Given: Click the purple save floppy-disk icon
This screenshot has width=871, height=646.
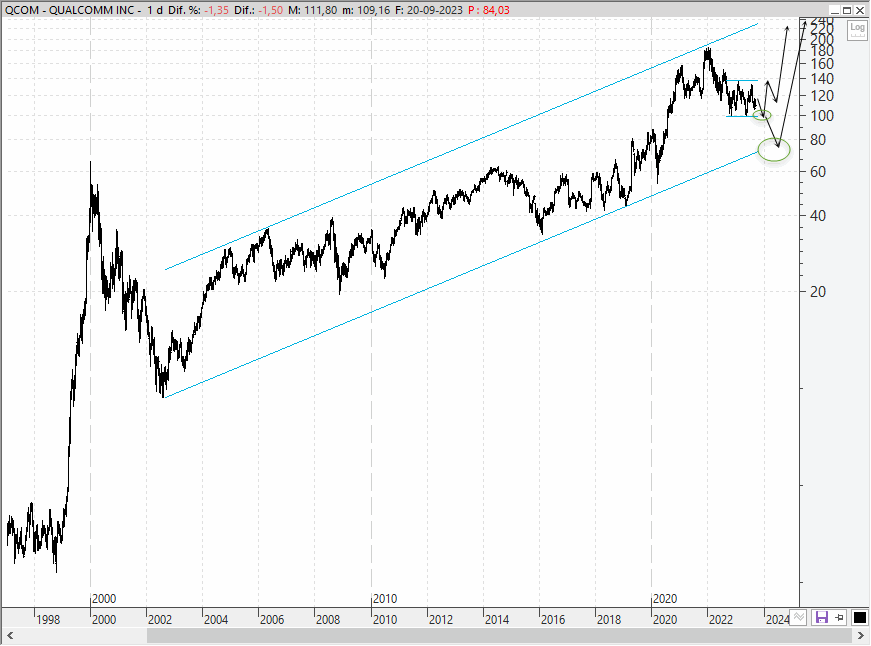Looking at the screenshot, I should [x=821, y=617].
